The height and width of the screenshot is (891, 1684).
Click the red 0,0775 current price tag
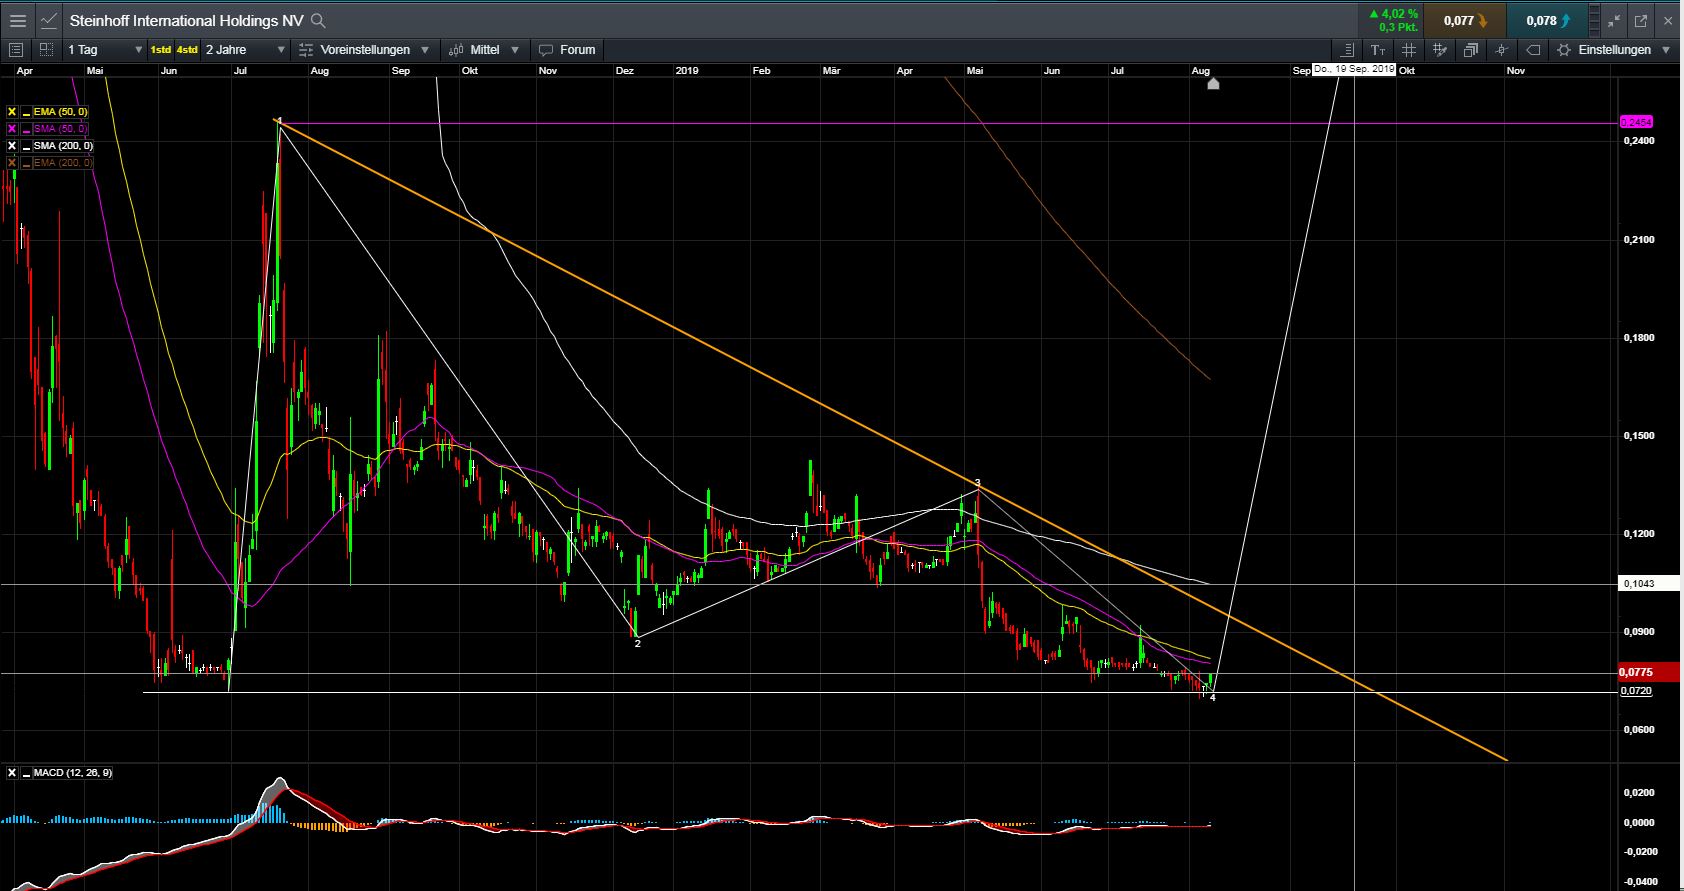(x=1649, y=673)
